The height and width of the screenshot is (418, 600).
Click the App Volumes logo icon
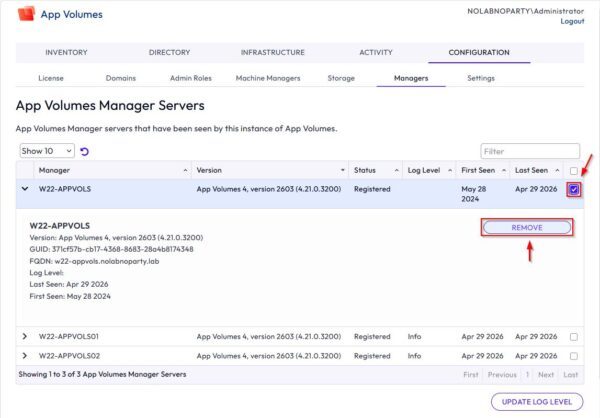tap(26, 14)
